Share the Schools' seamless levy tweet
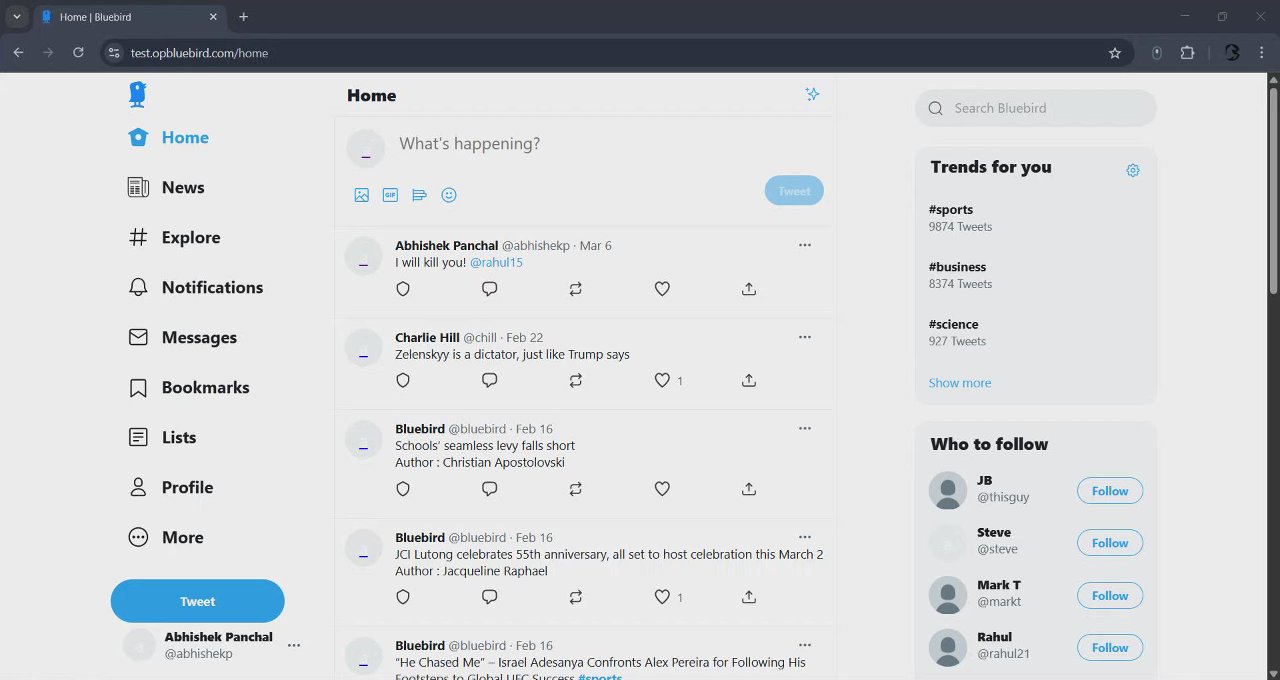This screenshot has height=680, width=1280. tap(749, 489)
